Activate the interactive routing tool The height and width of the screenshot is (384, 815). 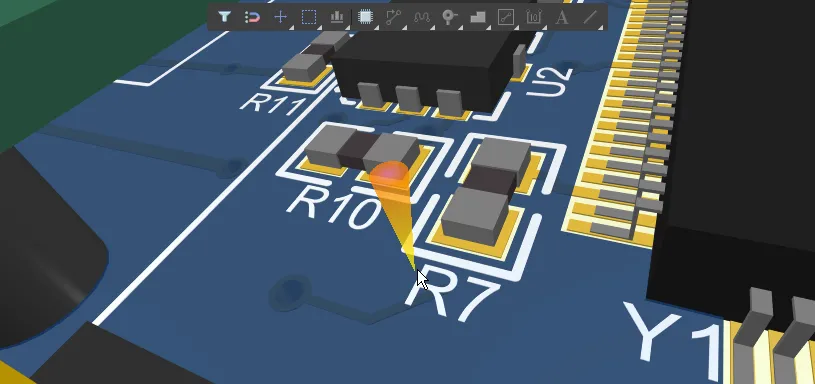[393, 17]
